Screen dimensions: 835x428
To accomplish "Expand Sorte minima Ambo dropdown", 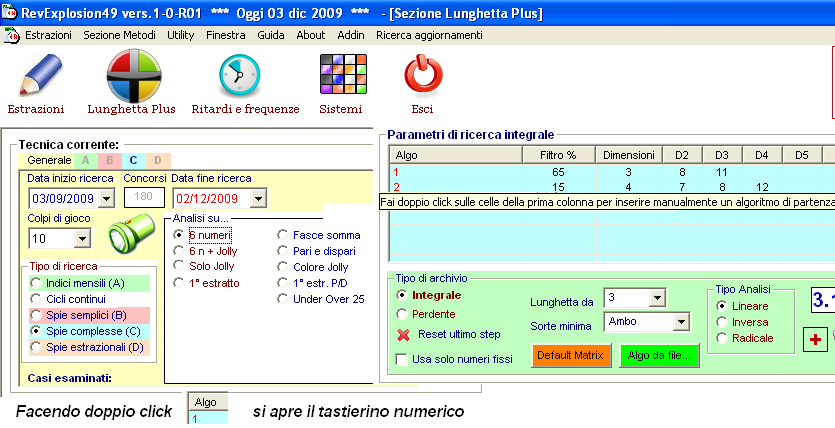I will [681, 322].
